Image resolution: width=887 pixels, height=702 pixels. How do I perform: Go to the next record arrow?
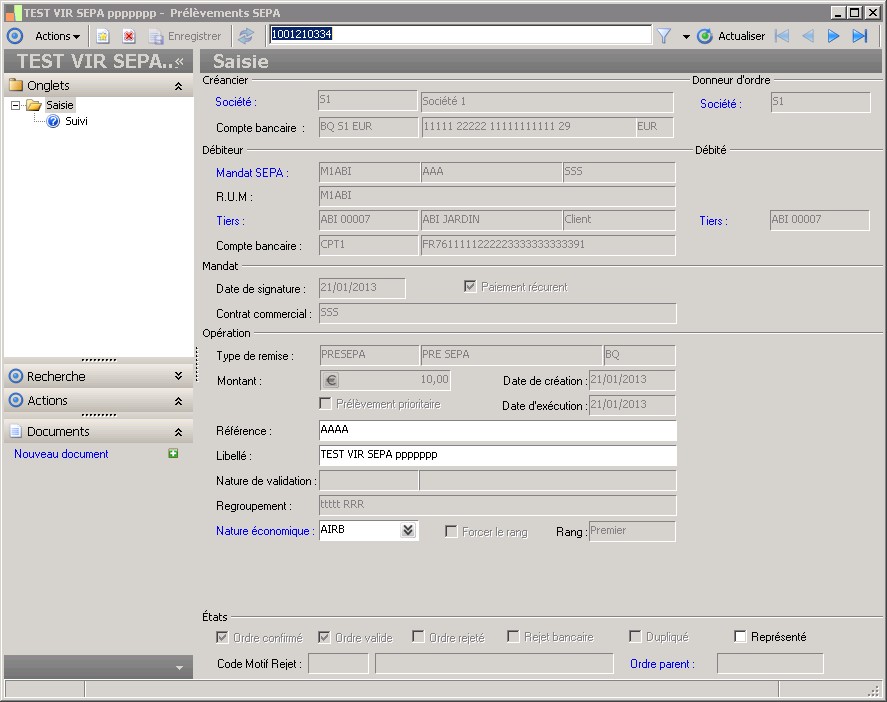(x=833, y=36)
